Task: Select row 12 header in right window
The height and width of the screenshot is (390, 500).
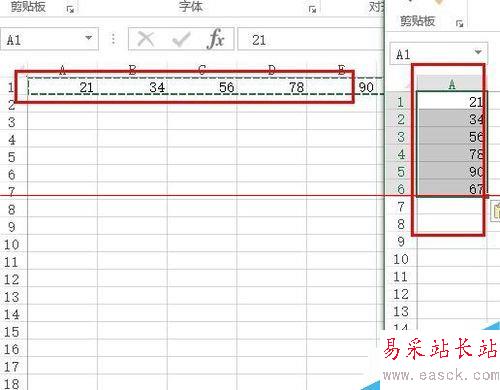Action: tap(401, 294)
